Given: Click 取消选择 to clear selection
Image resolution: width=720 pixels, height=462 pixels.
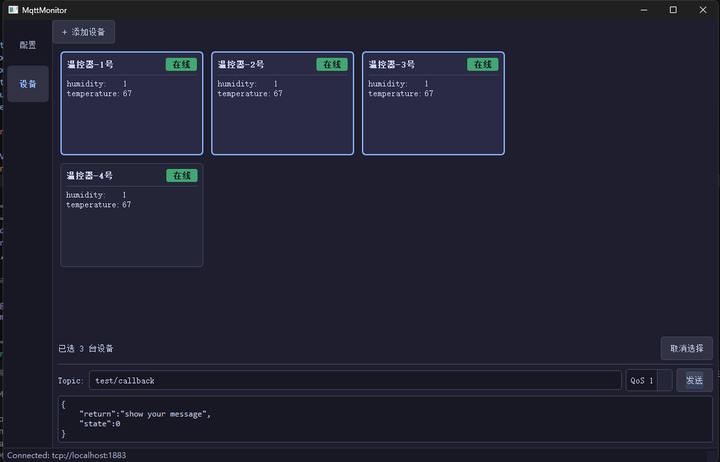Looking at the screenshot, I should [686, 349].
